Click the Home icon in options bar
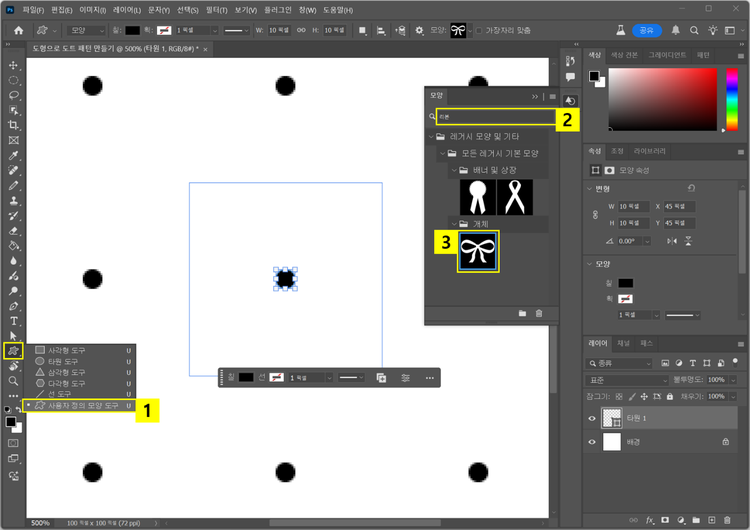750x530 pixels. pyautogui.click(x=18, y=30)
